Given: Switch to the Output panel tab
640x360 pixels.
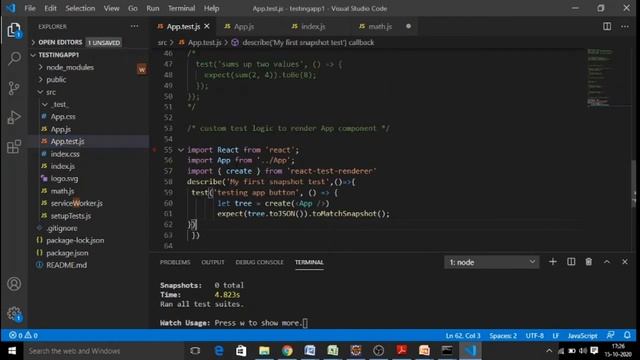Looking at the screenshot, I should click(x=213, y=262).
